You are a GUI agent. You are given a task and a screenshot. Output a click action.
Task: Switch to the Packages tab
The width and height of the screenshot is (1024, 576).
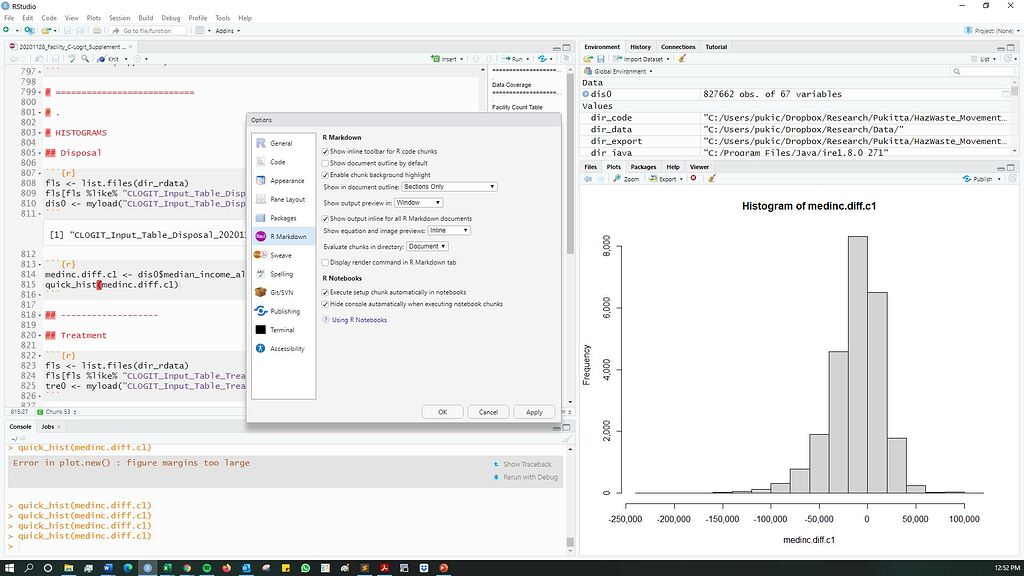(x=644, y=167)
